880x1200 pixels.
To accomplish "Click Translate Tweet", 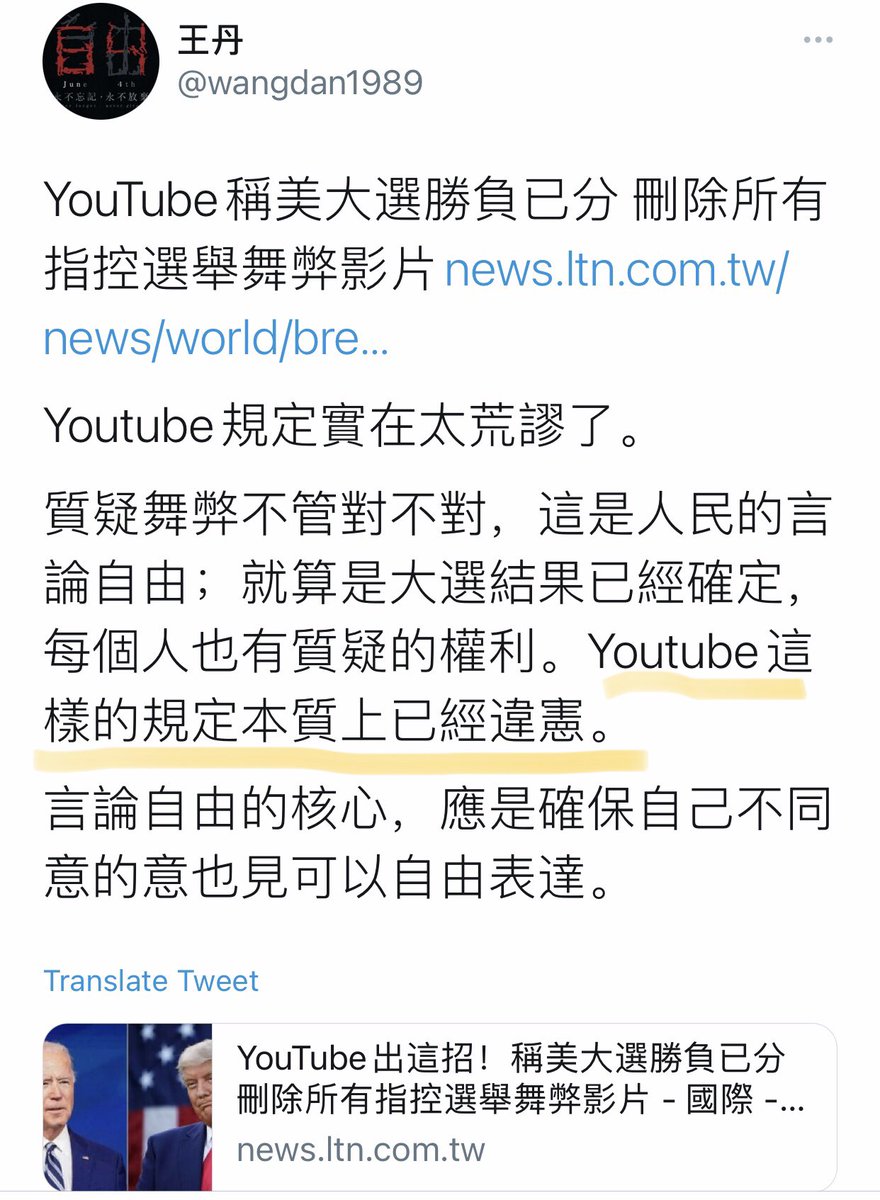I will [x=151, y=980].
